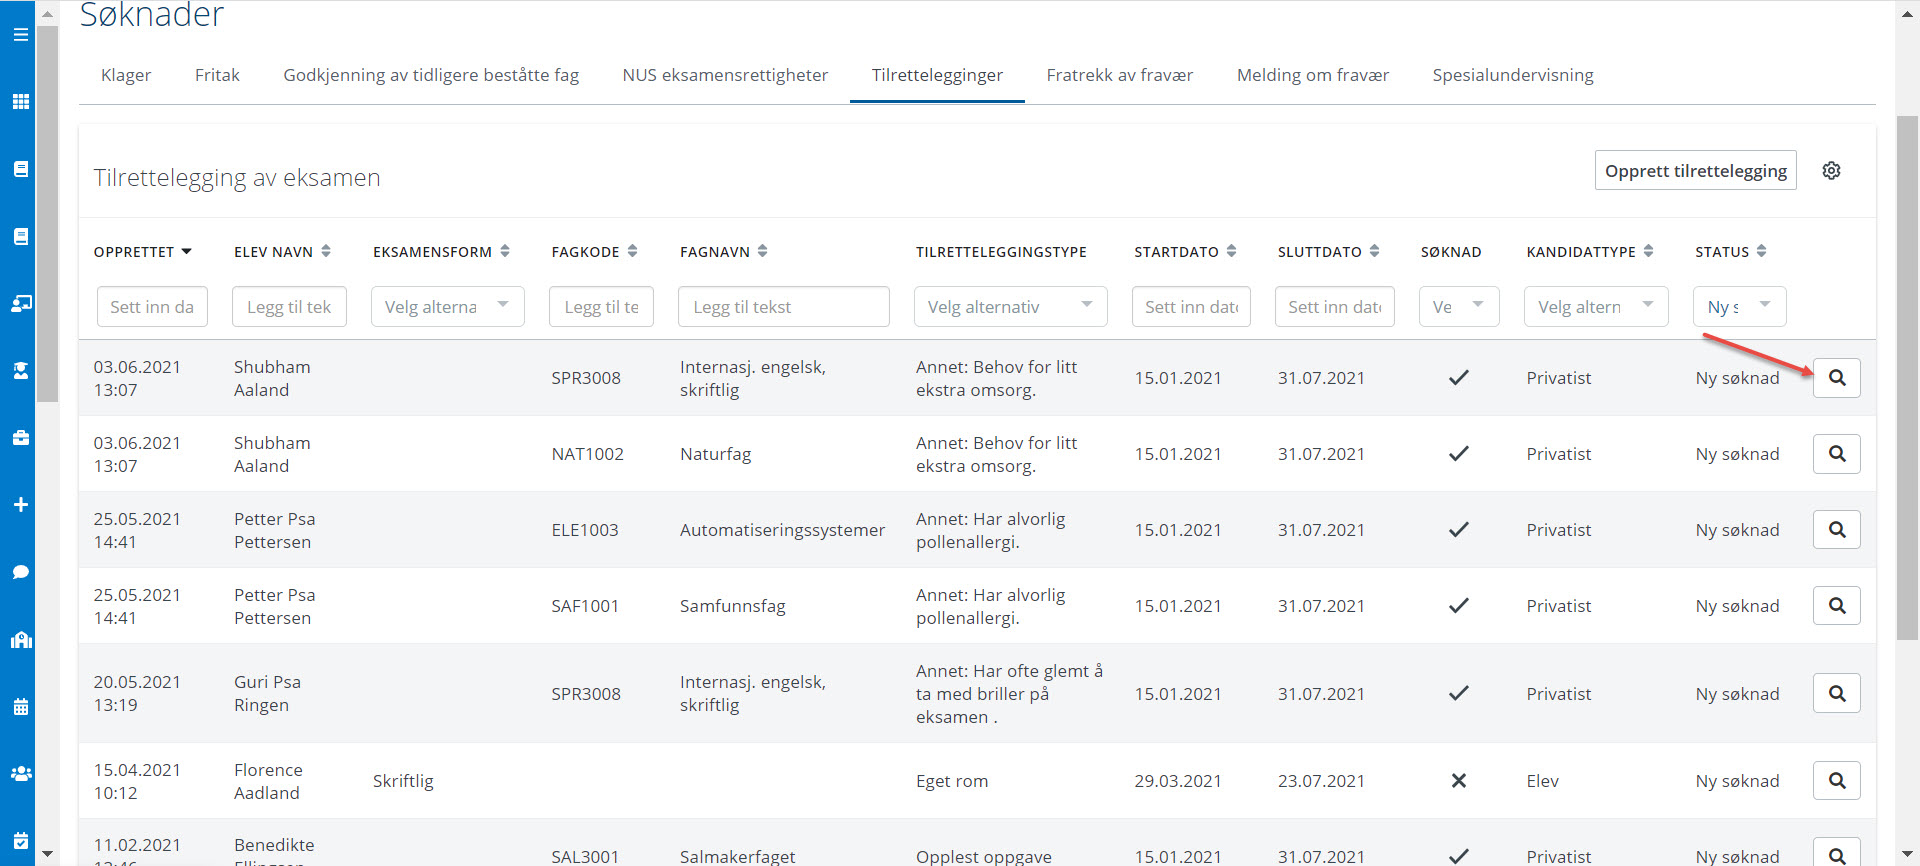Open NUS eksamensrettigheter tab
1920x866 pixels.
[x=725, y=75]
